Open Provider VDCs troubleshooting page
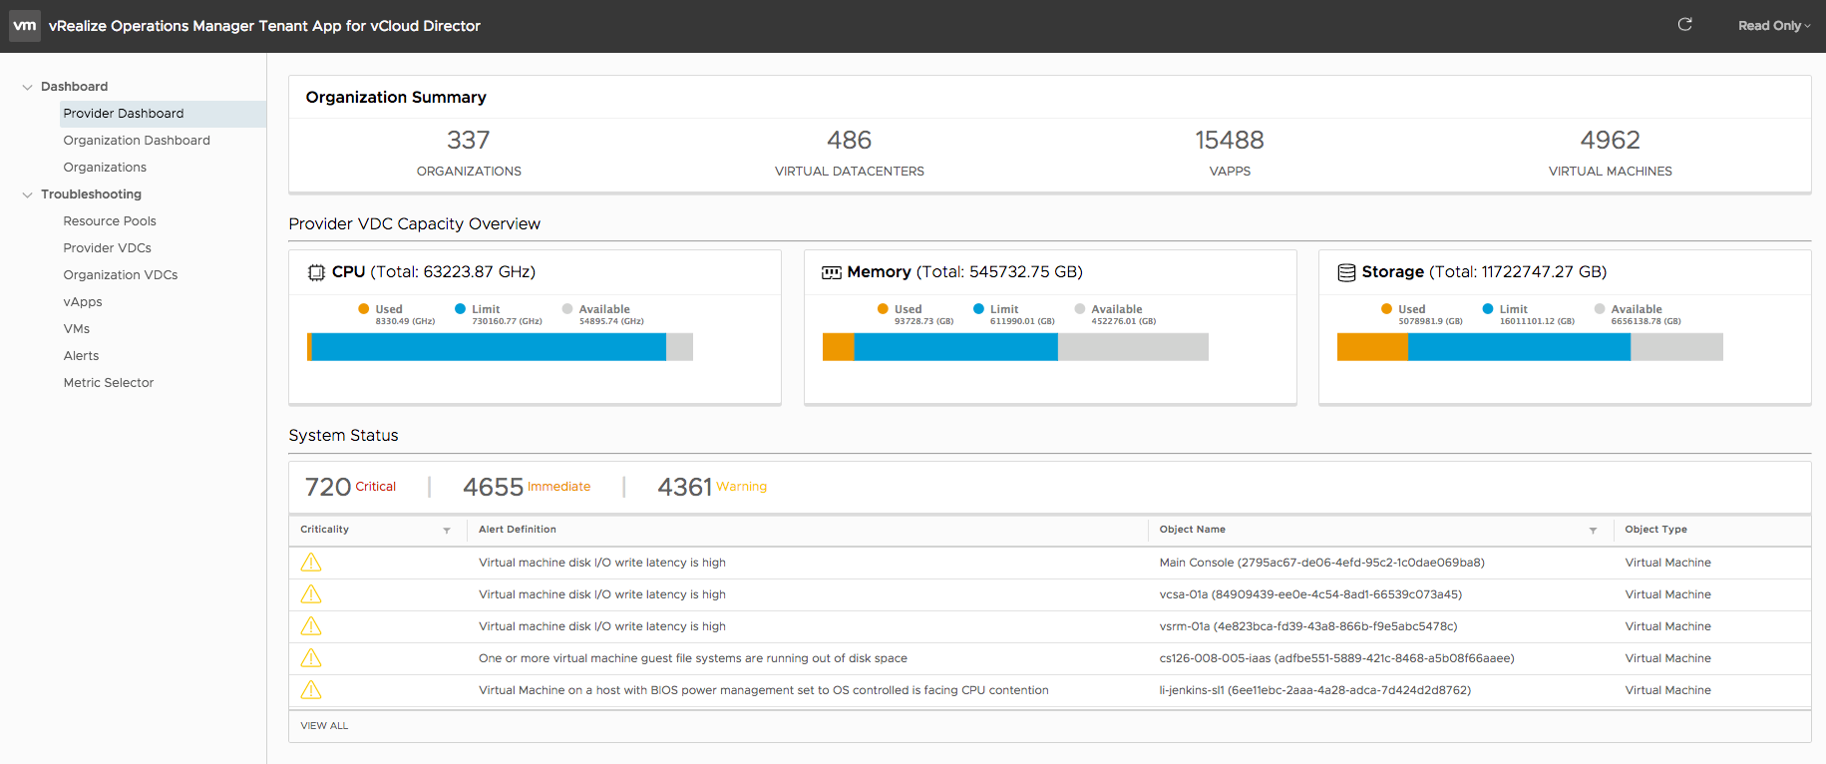Viewport: 1826px width, 764px height. click(x=107, y=249)
